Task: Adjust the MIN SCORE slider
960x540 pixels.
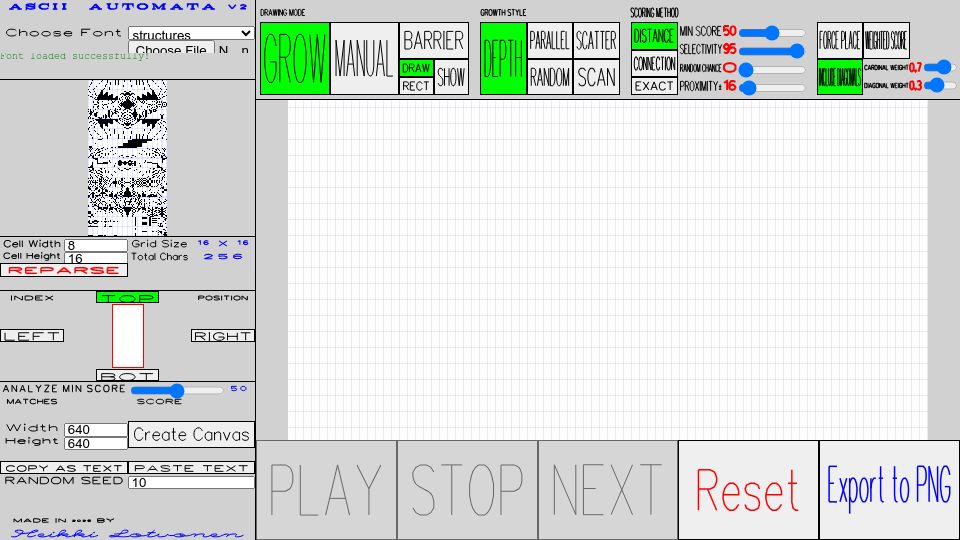Action: point(773,32)
